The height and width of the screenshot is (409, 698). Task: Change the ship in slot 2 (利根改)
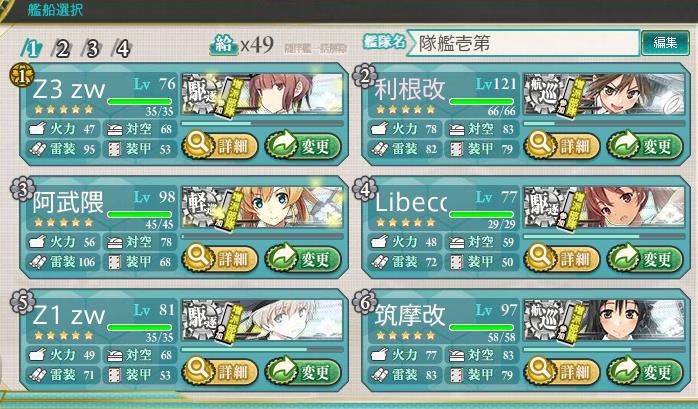(645, 146)
